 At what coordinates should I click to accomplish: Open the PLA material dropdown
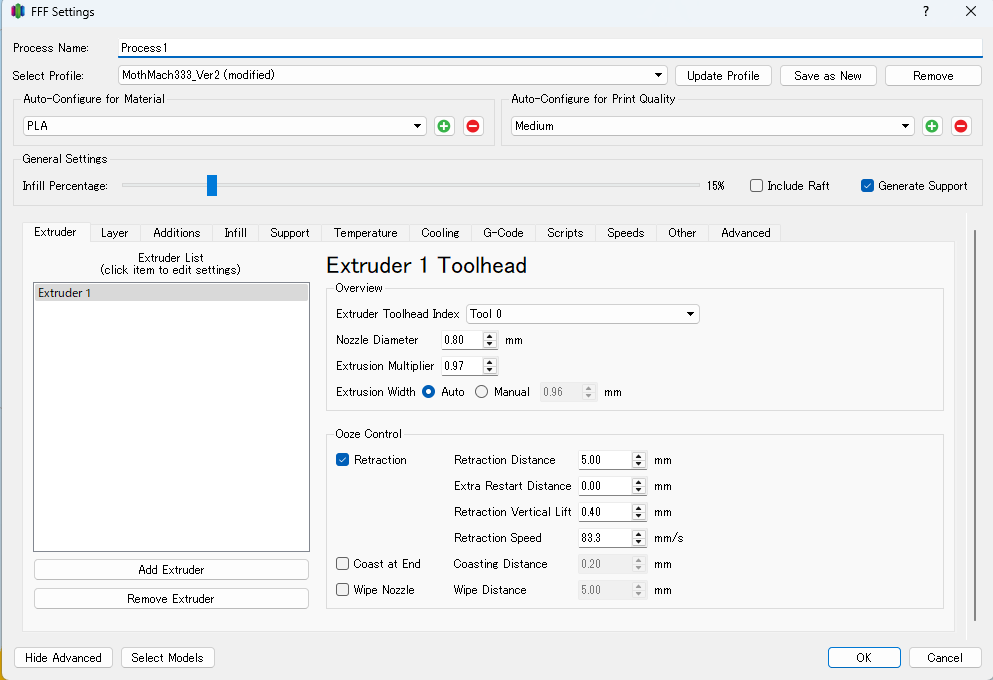point(225,126)
